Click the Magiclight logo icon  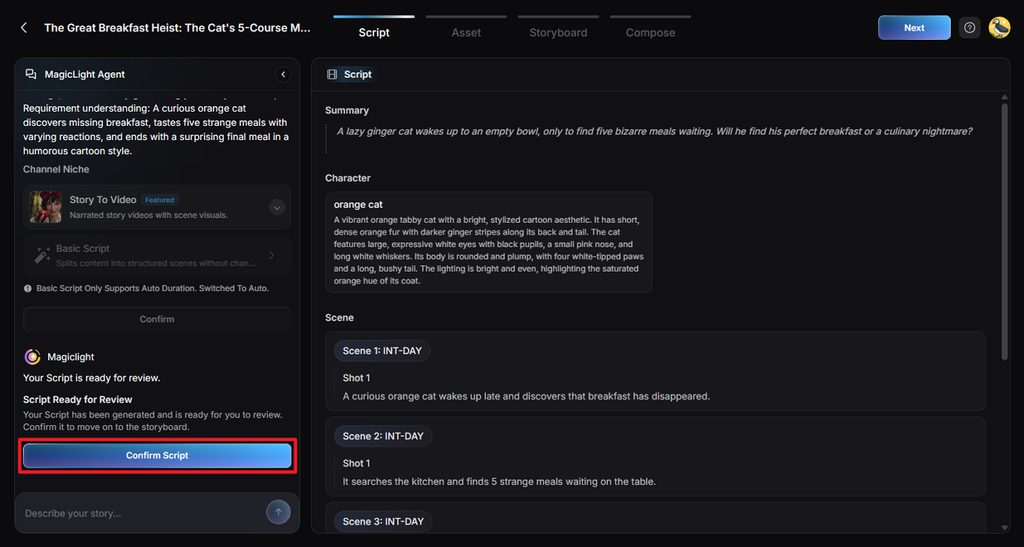pyautogui.click(x=32, y=357)
